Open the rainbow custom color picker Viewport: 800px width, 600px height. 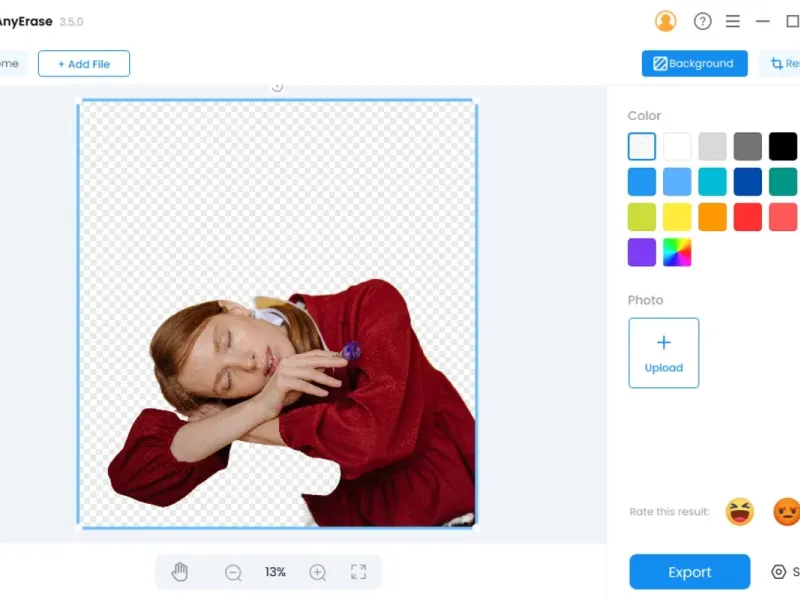click(677, 252)
